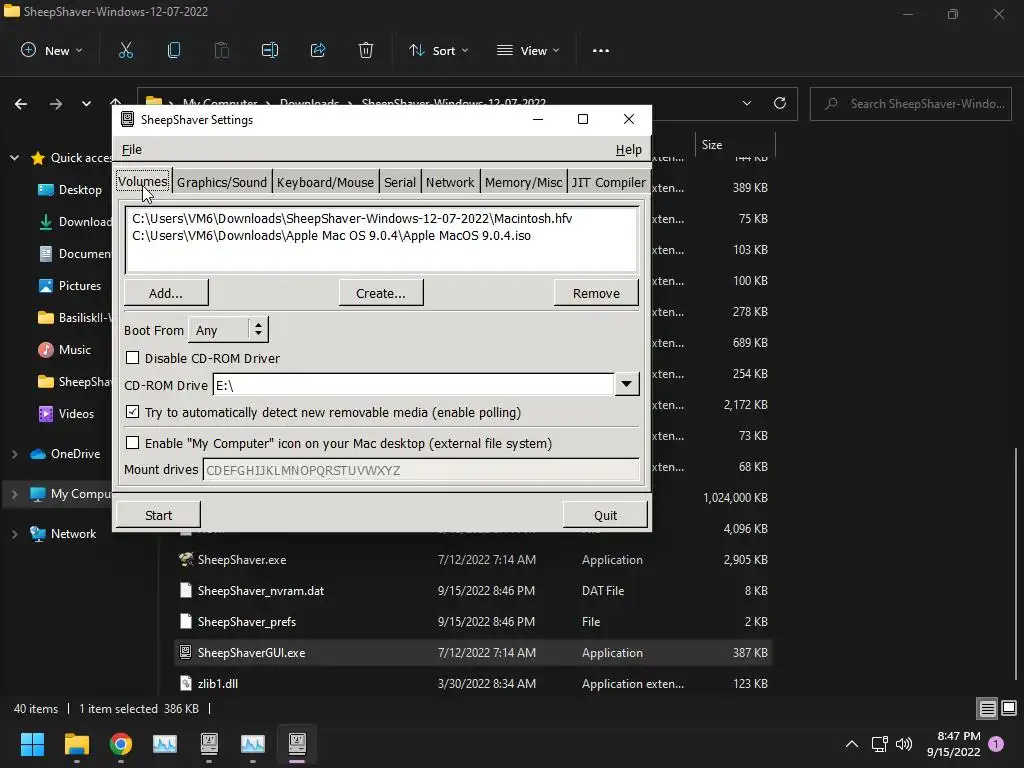Open the CD-ROM Drive dropdown arrow
Image resolution: width=1024 pixels, height=768 pixels.
(x=626, y=385)
